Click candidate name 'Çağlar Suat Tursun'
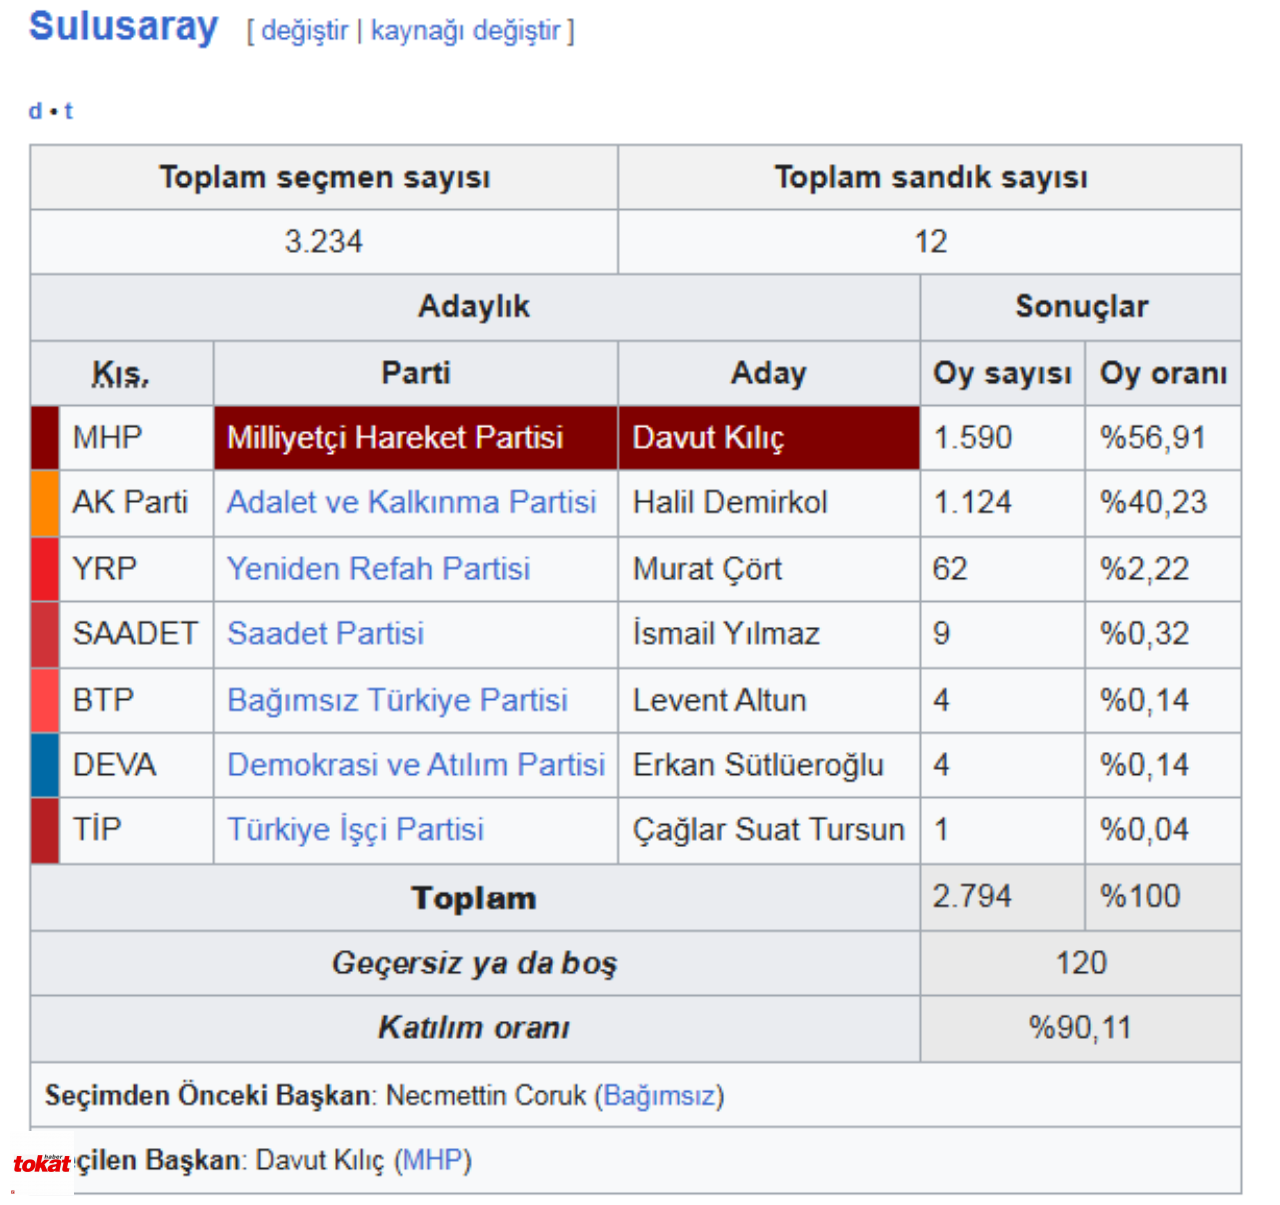The image size is (1280, 1205). tap(768, 829)
